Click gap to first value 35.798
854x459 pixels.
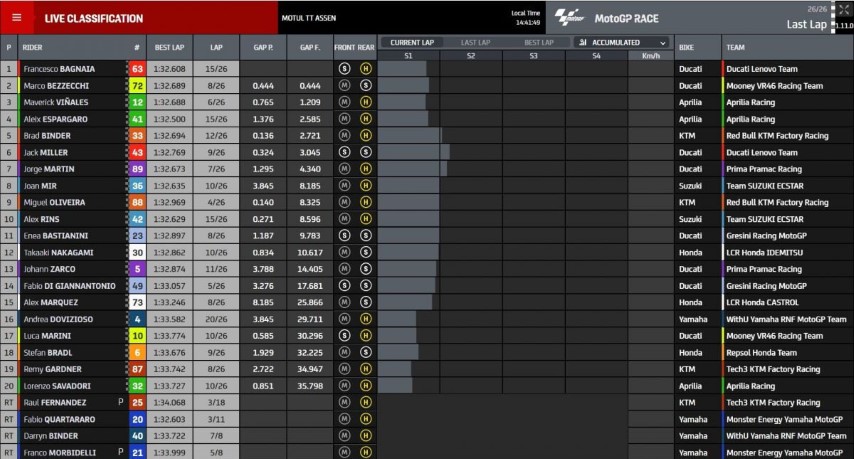point(310,385)
